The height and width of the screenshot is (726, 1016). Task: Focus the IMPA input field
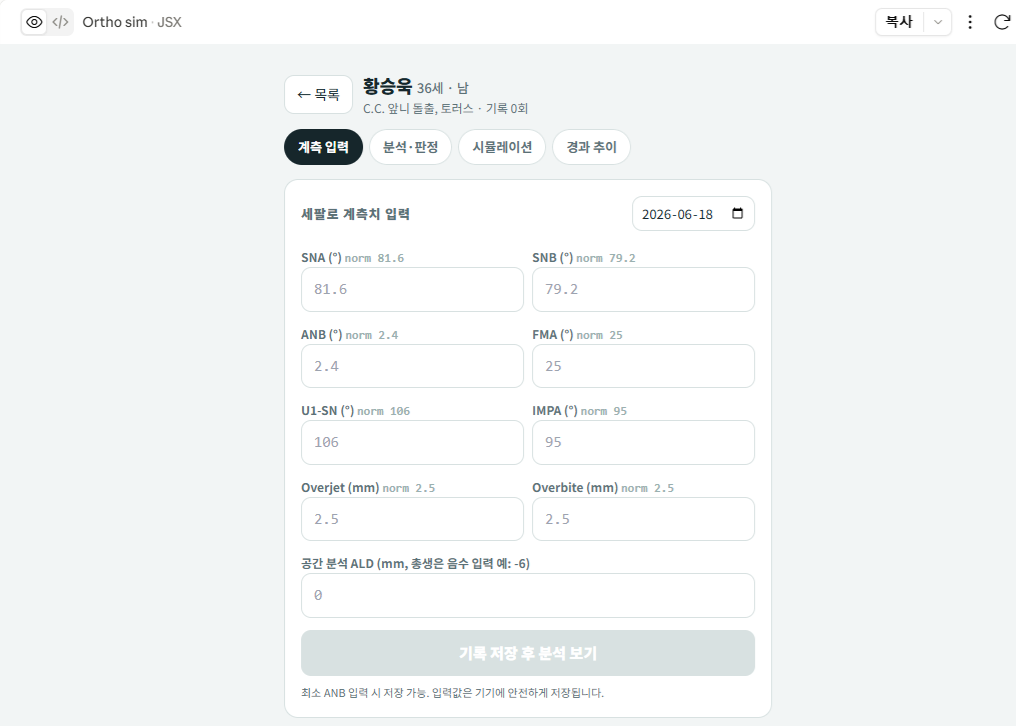(643, 442)
